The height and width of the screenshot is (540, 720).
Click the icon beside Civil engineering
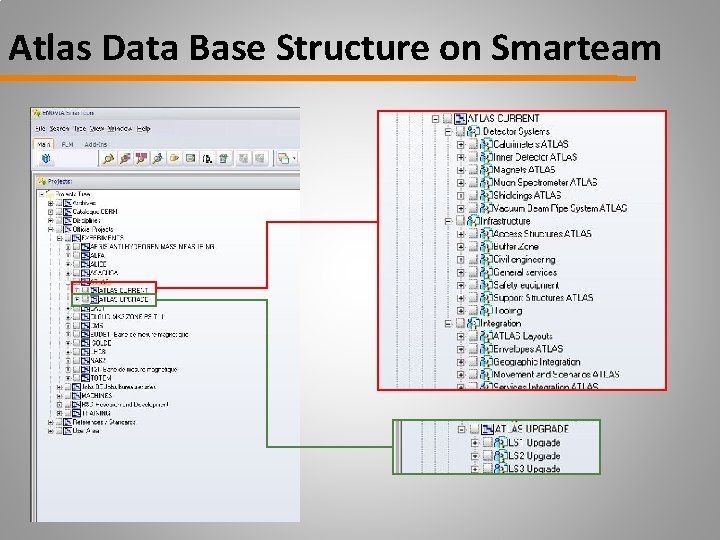tap(486, 259)
